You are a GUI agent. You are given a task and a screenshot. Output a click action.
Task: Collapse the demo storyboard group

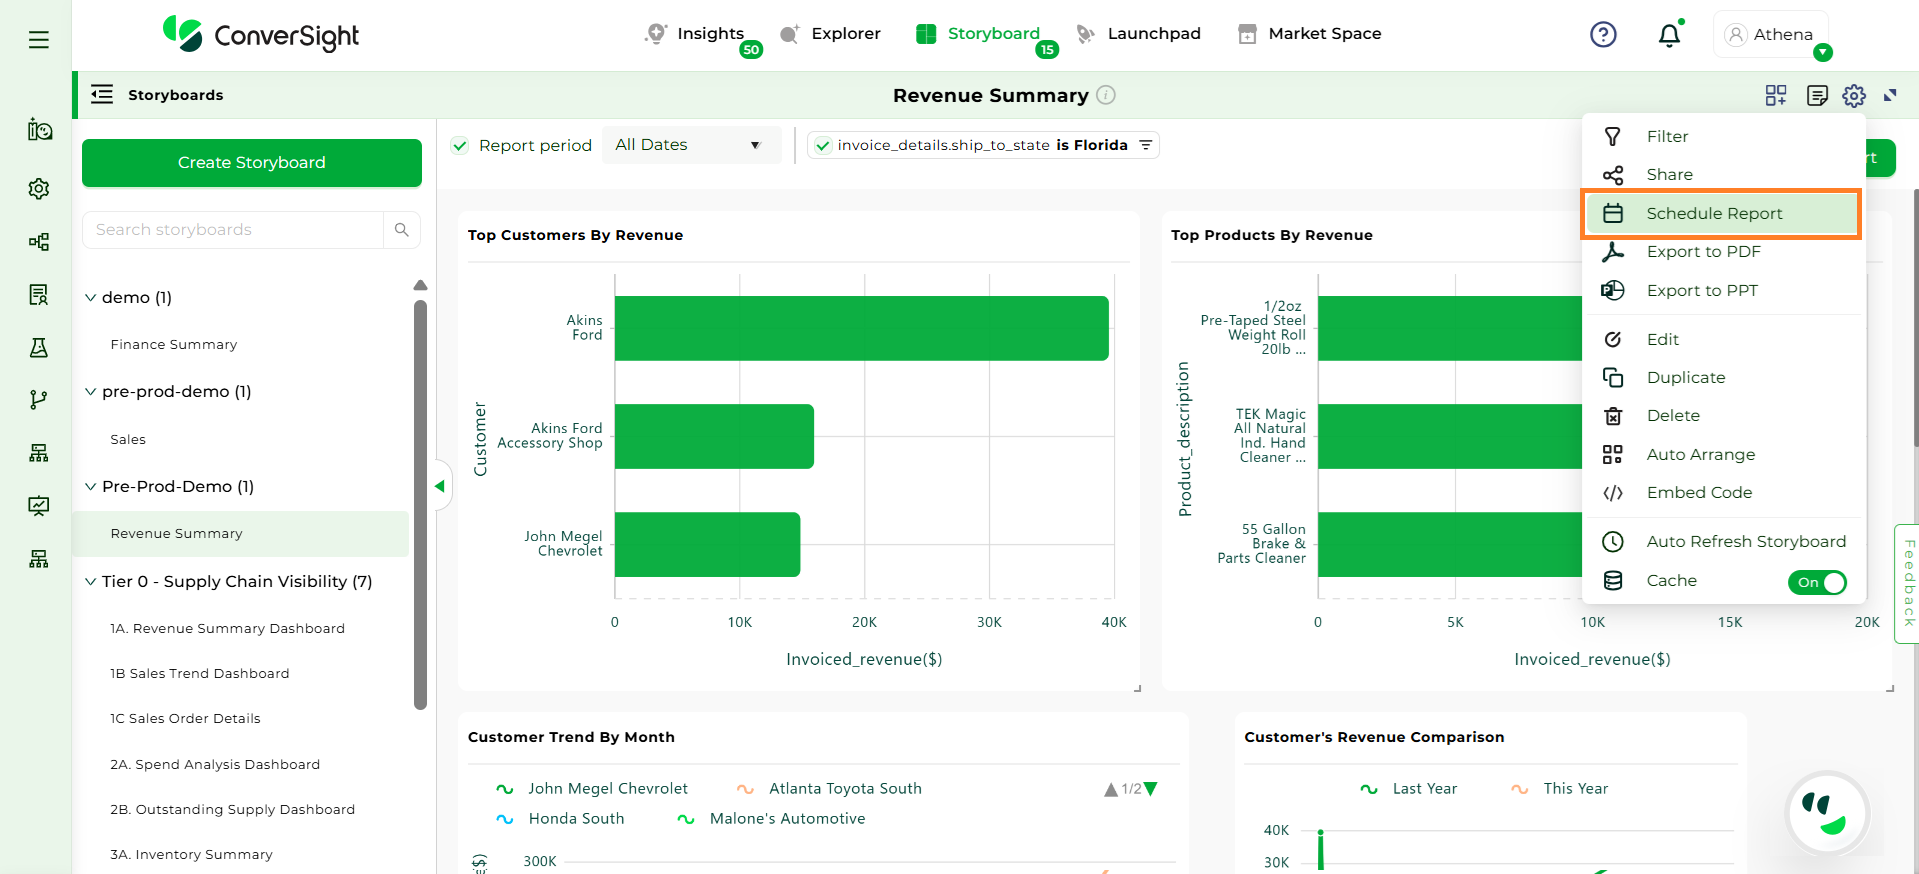[x=91, y=298]
